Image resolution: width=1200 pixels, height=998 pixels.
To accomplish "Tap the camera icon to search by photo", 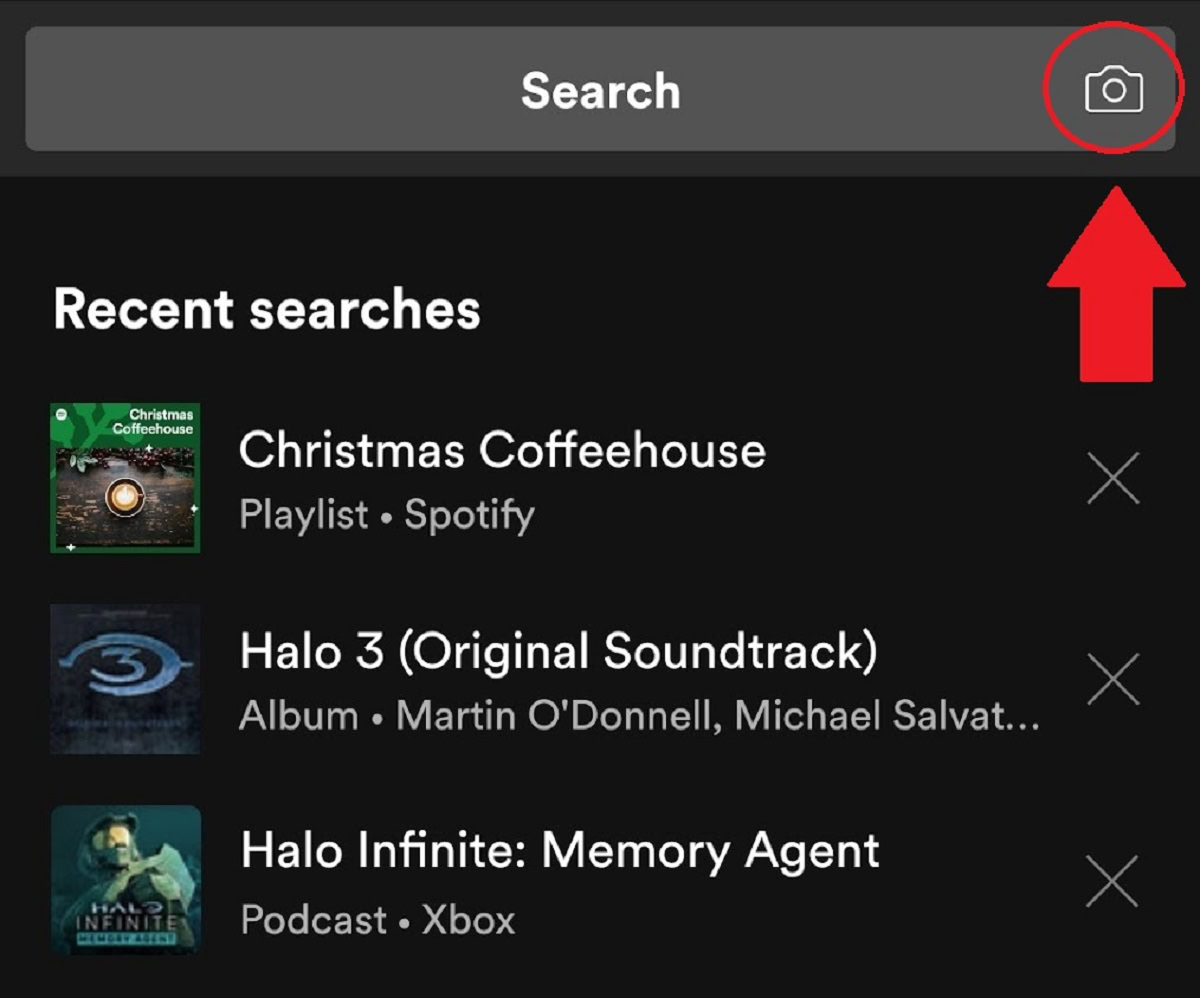I will 1113,90.
